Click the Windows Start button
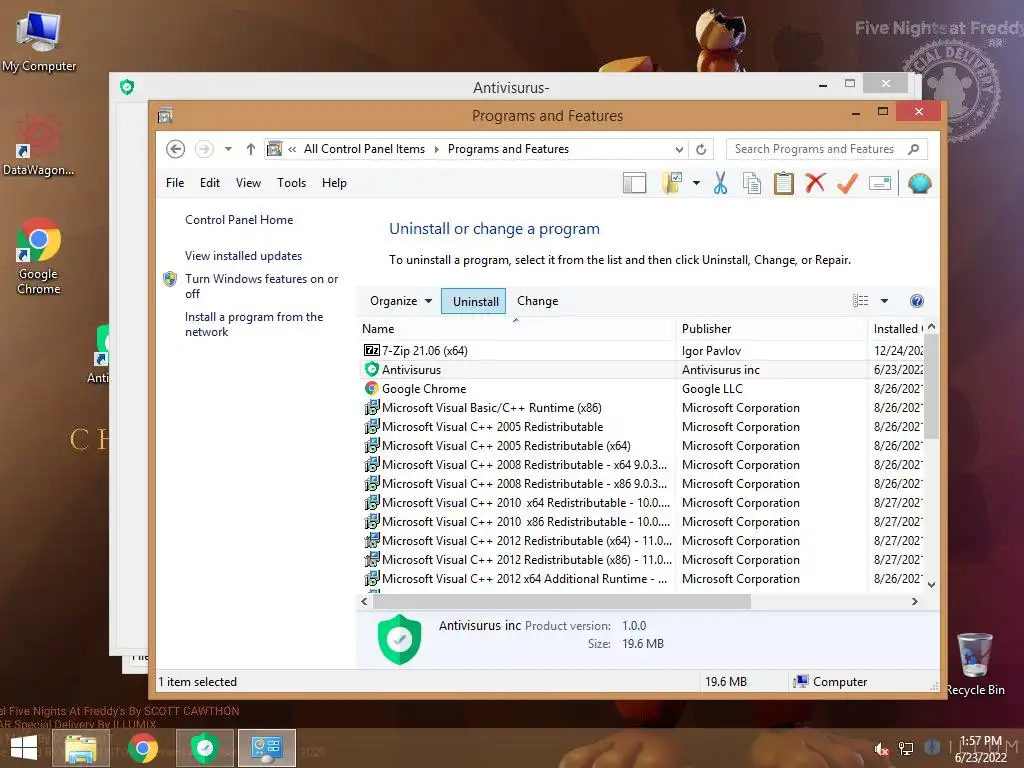1024x768 pixels. click(24, 749)
